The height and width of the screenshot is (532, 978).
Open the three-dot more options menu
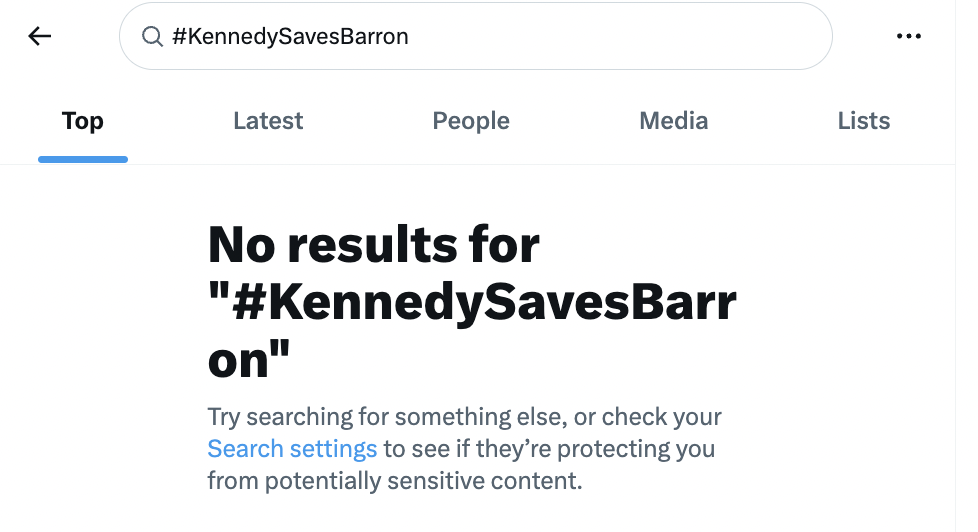pyautogui.click(x=908, y=37)
